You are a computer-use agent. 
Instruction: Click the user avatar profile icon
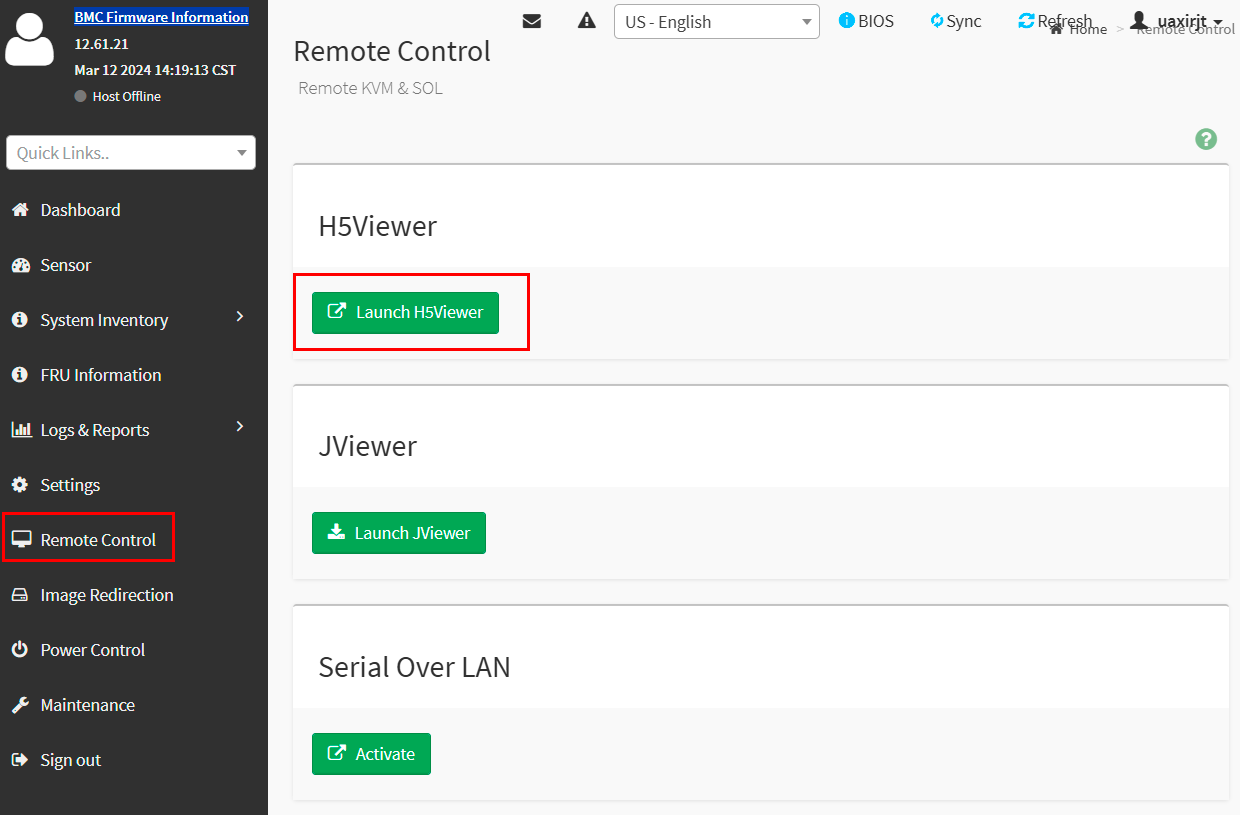30,41
